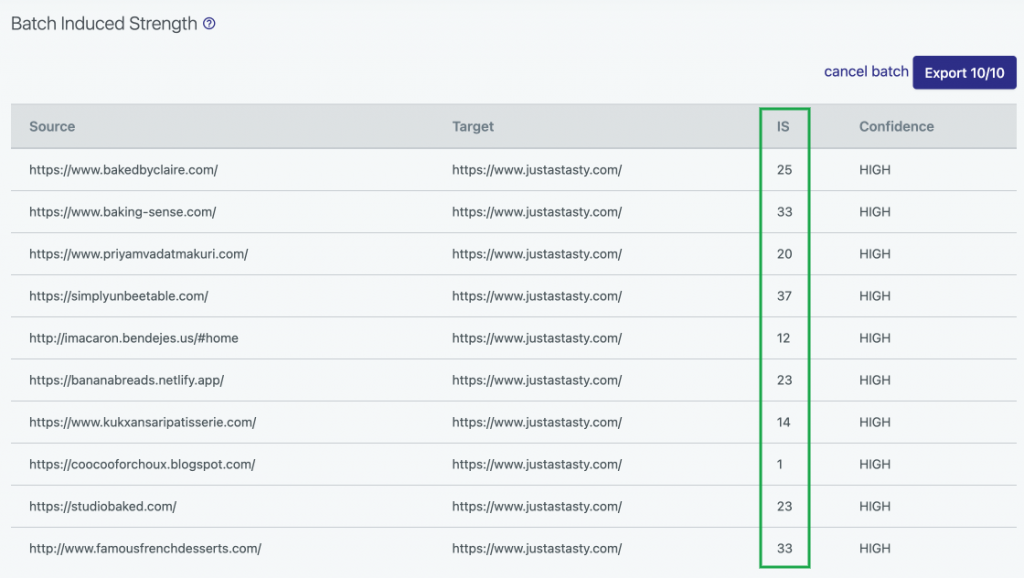Click the target URL in coocooforchoux row
This screenshot has height=578, width=1024.
coord(537,464)
